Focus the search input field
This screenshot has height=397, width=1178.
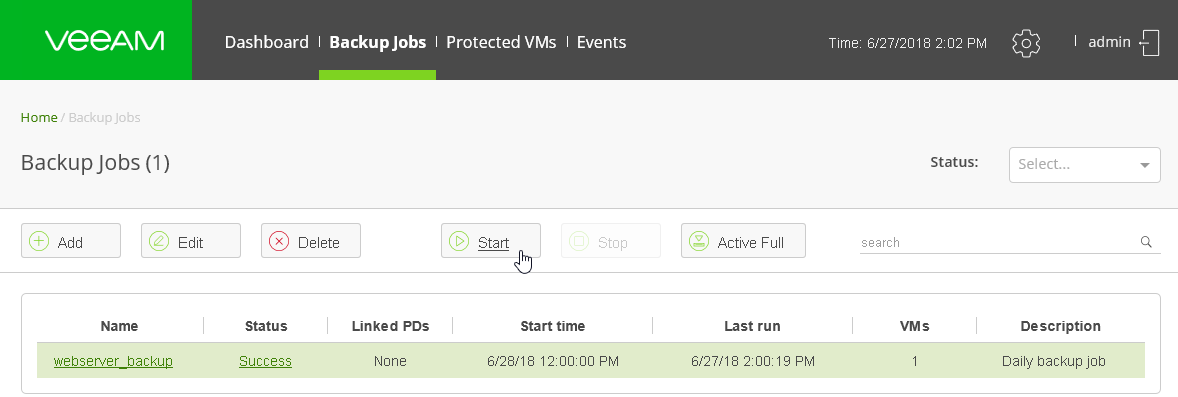[998, 242]
